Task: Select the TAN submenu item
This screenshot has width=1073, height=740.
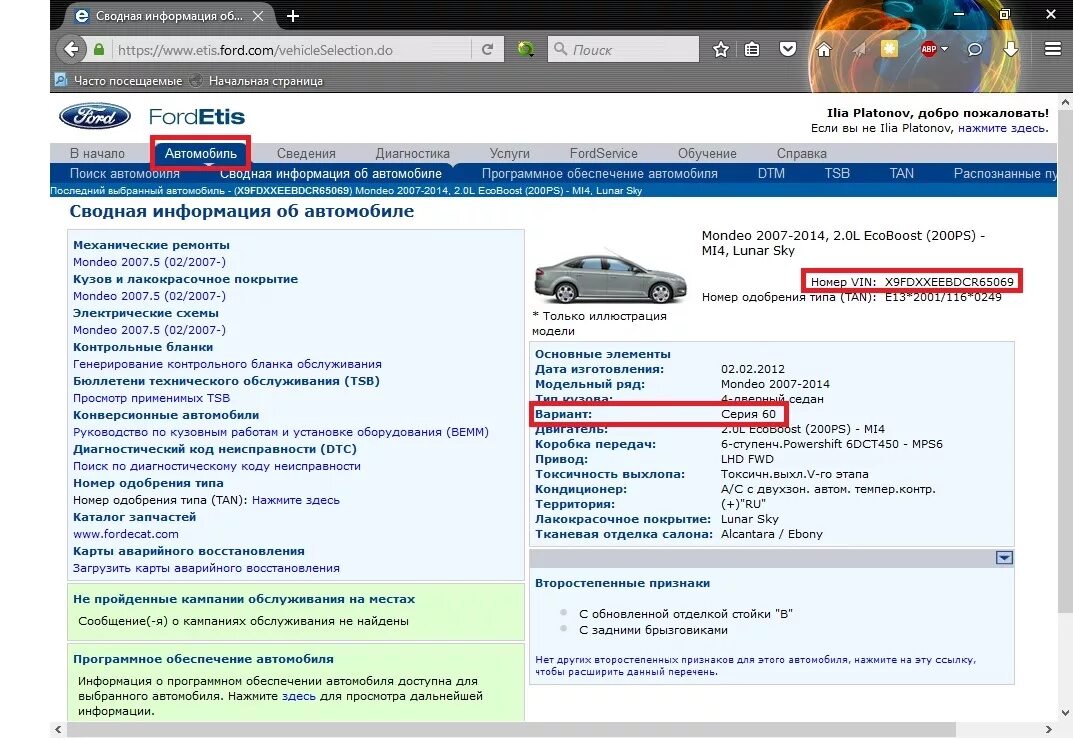Action: point(901,173)
